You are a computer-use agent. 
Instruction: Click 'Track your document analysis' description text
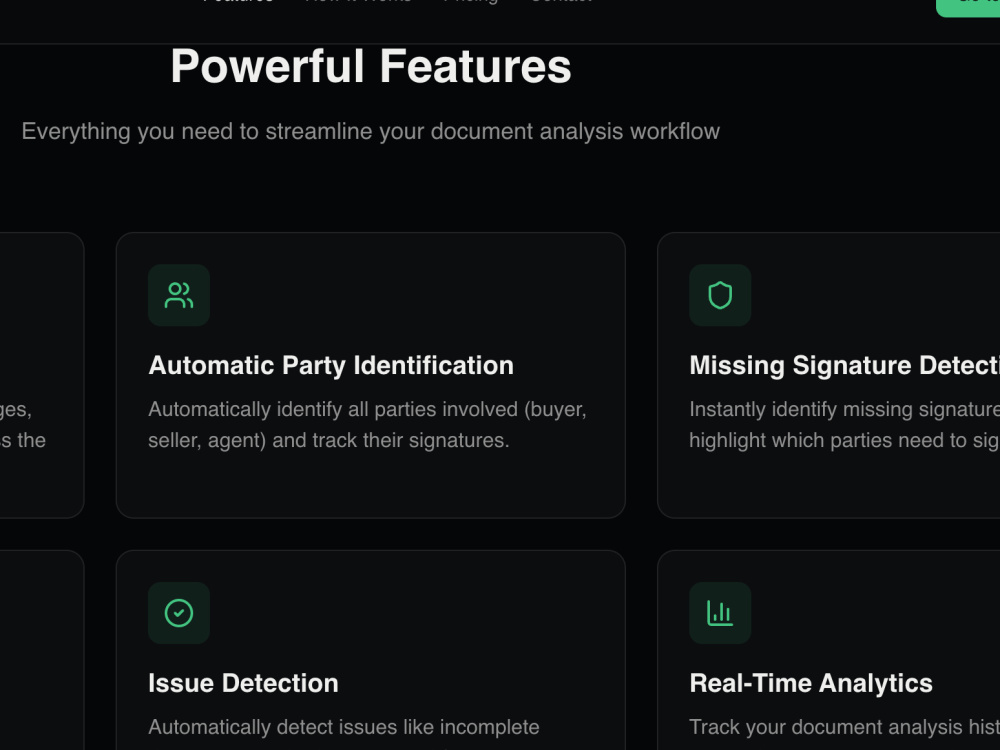click(844, 727)
